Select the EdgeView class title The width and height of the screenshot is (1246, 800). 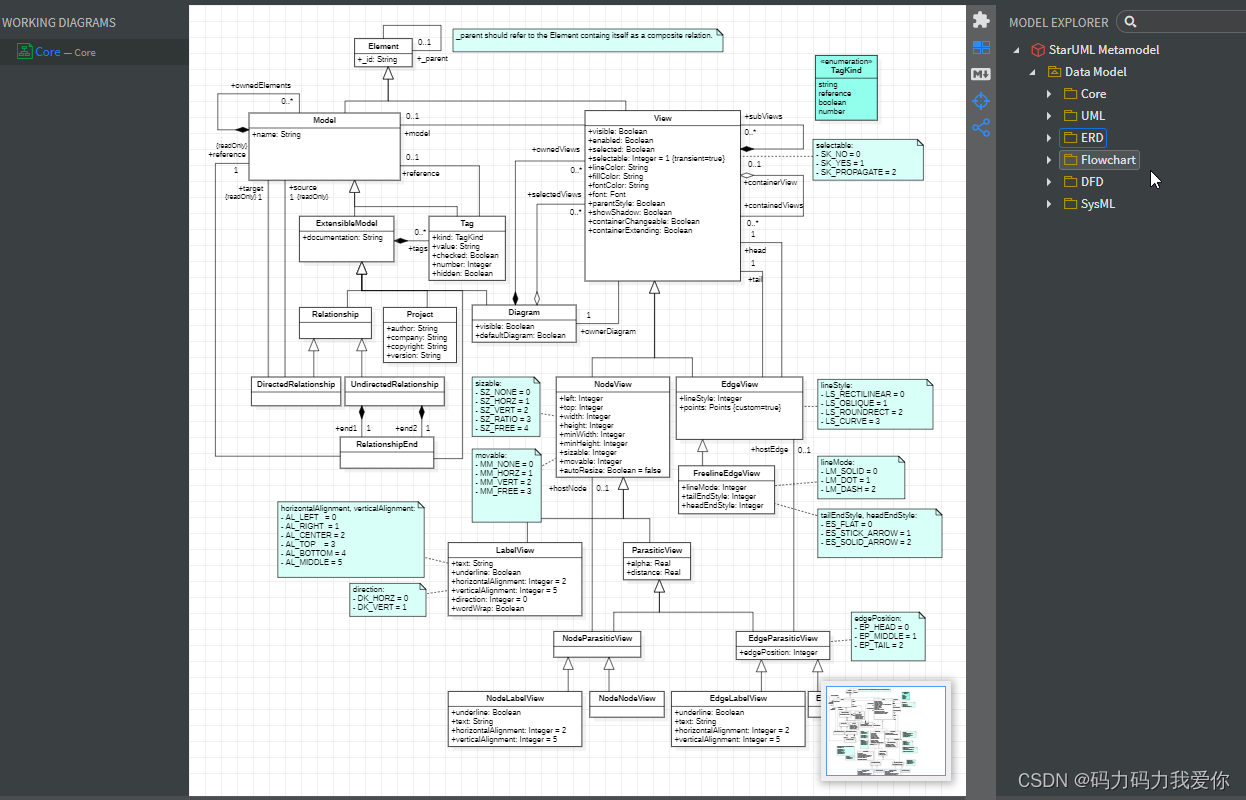(x=739, y=384)
